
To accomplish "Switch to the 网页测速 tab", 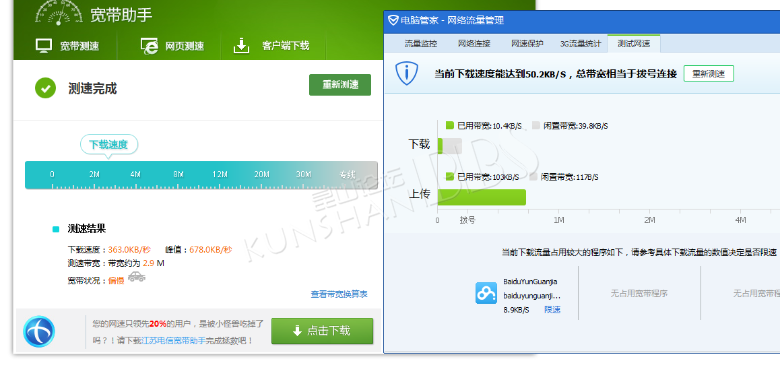I will pyautogui.click(x=172, y=46).
